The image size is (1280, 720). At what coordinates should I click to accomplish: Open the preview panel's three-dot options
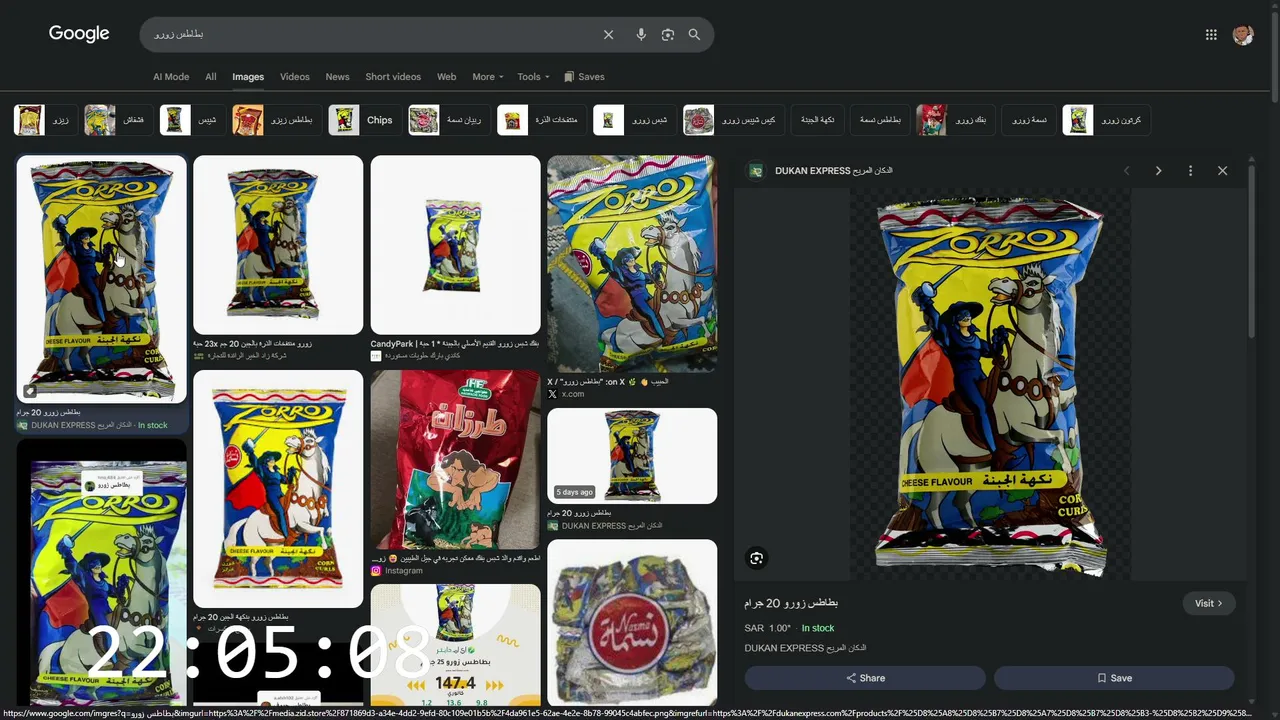(x=1190, y=171)
